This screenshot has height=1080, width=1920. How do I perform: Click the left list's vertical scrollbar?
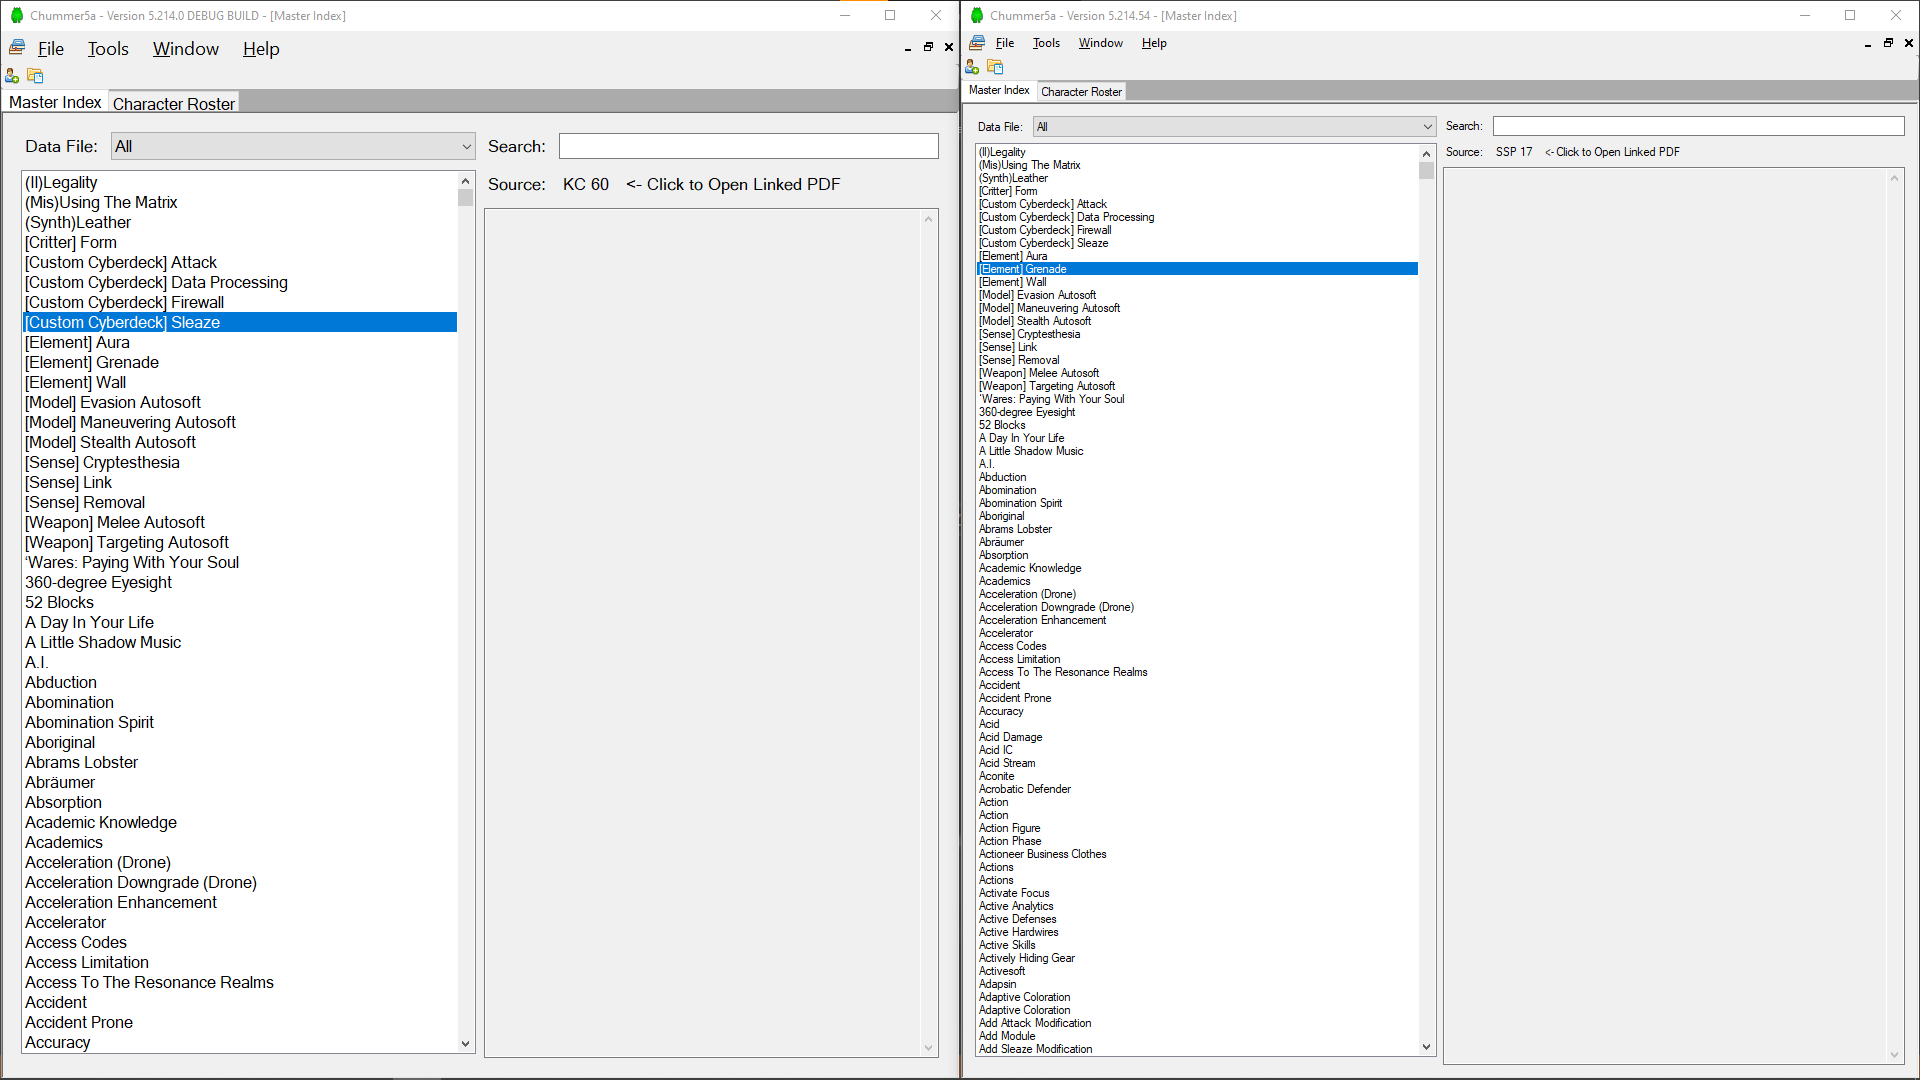[x=465, y=600]
